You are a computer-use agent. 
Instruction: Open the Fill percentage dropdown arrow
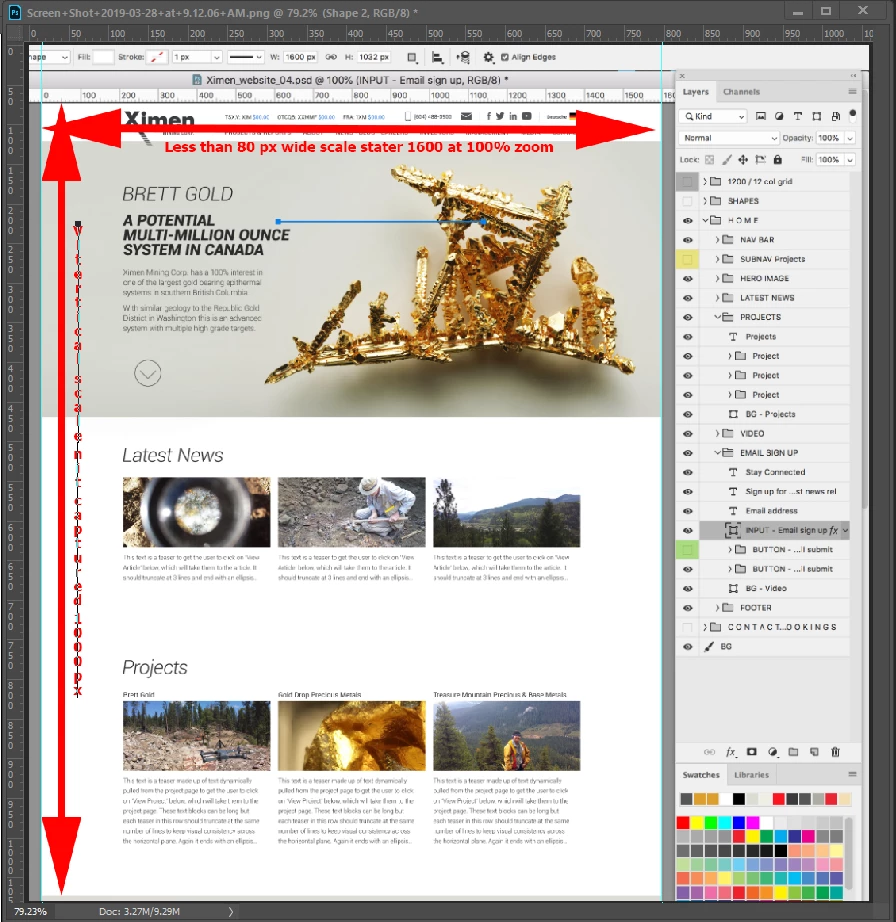coord(850,159)
